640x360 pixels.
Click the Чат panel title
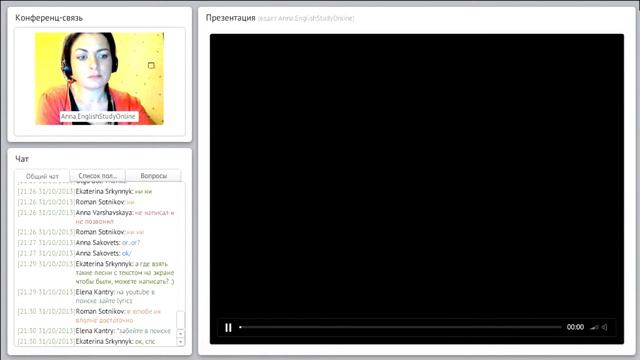tap(22, 158)
